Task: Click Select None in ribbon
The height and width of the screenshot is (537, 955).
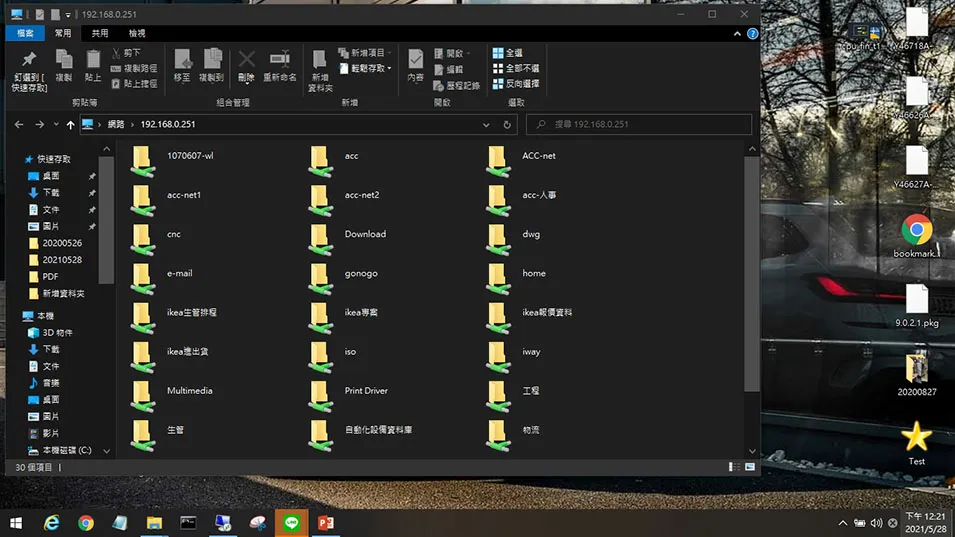Action: point(516,68)
